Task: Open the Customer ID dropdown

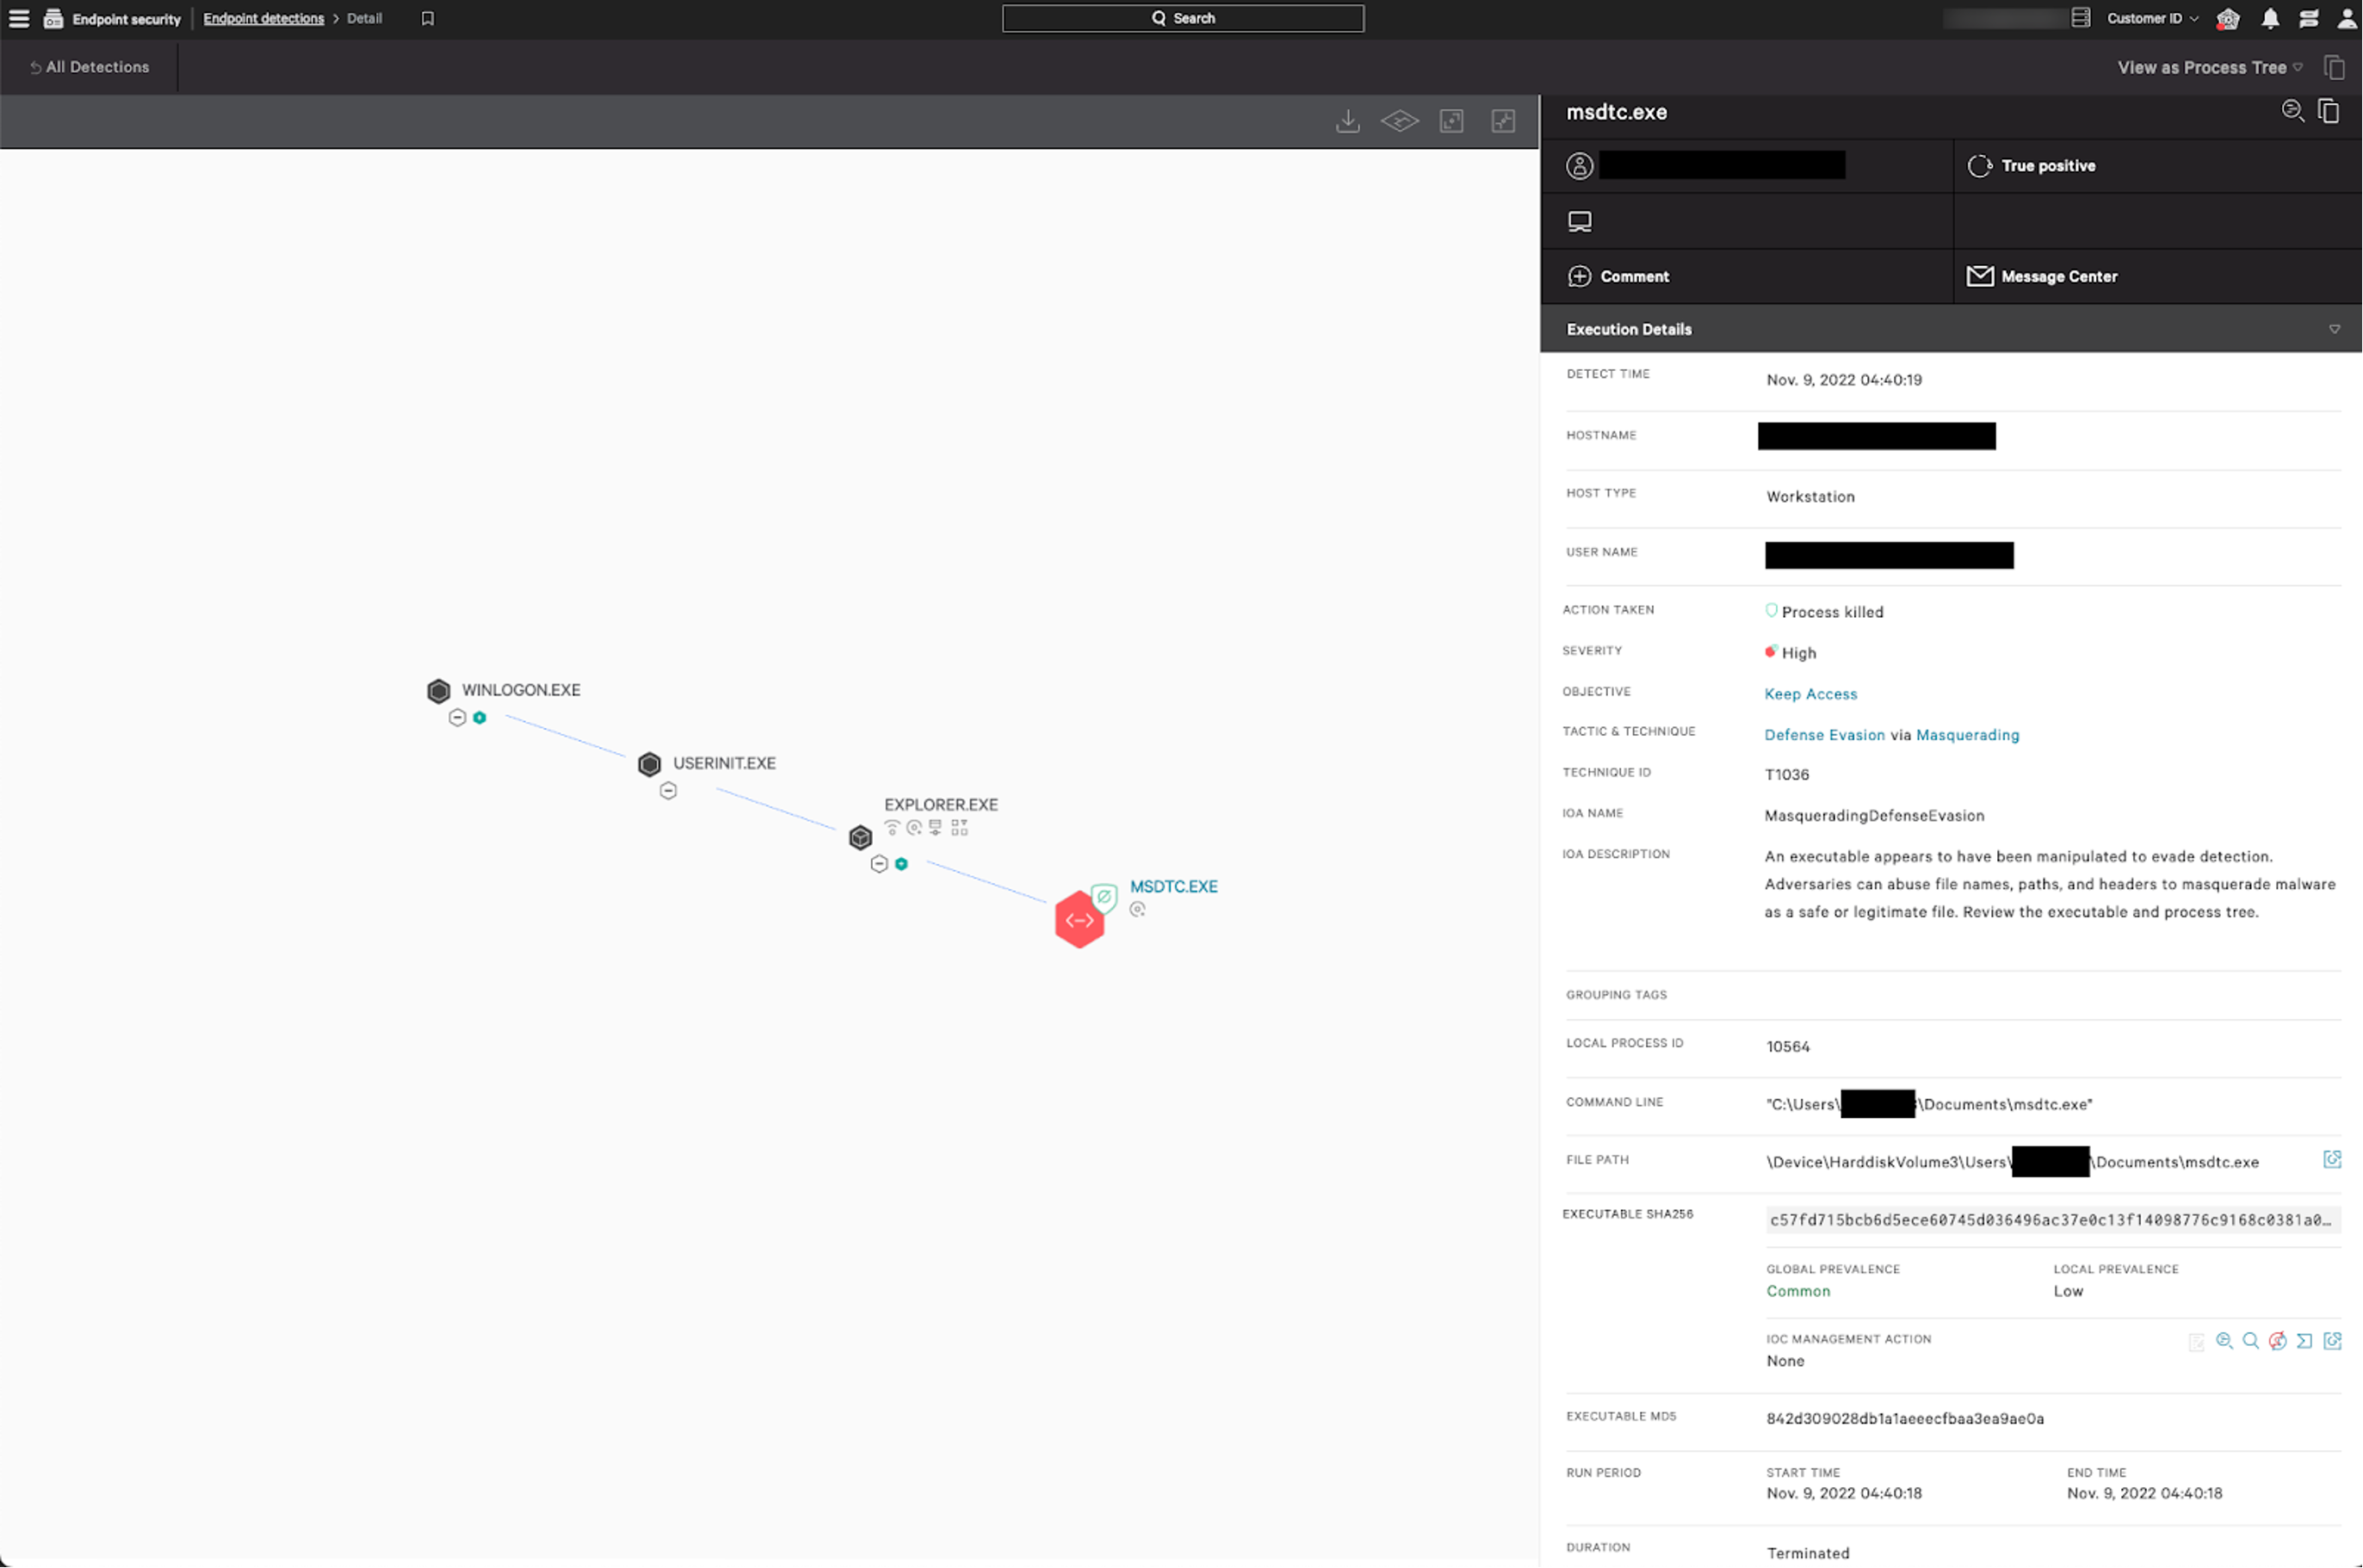Action: [x=2153, y=18]
